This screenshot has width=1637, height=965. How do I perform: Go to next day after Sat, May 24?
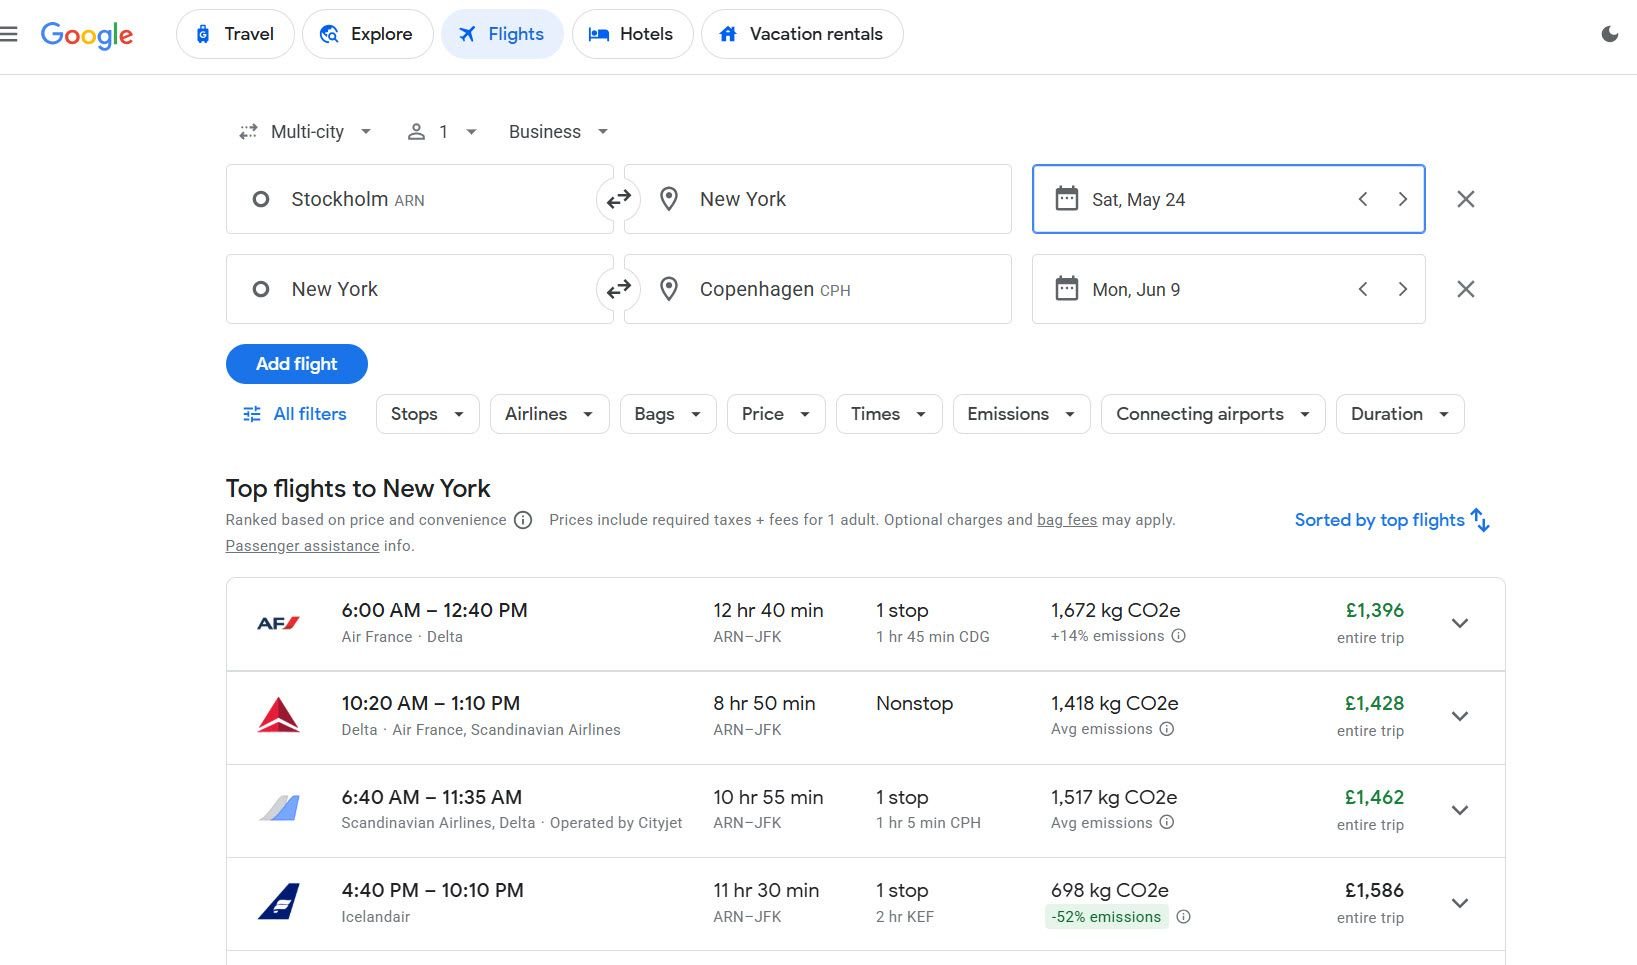click(1402, 199)
